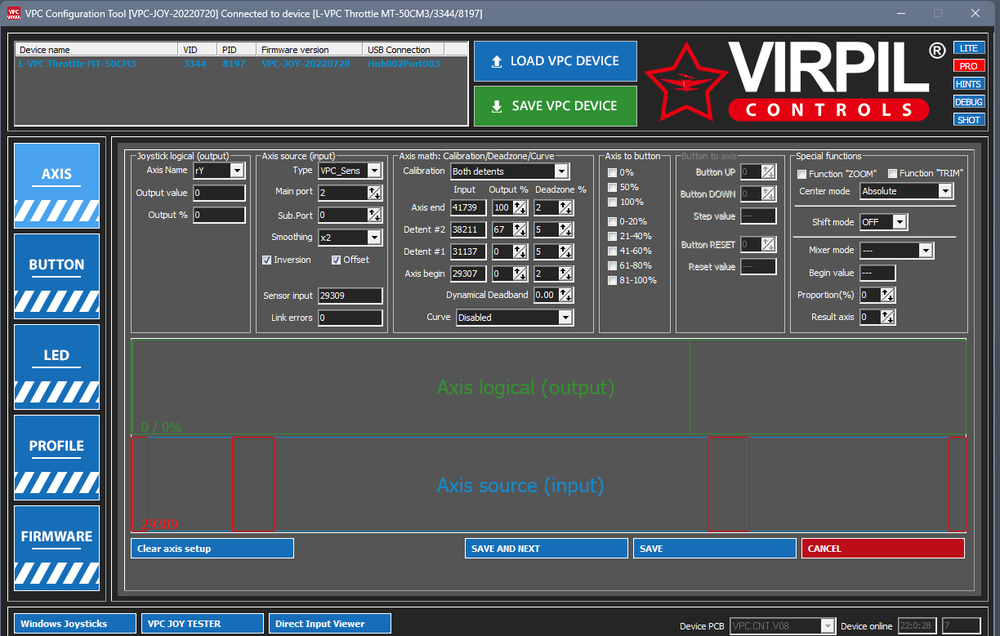Enable the 100% axis to button checkbox
Viewport: 1000px width, 636px height.
[612, 202]
